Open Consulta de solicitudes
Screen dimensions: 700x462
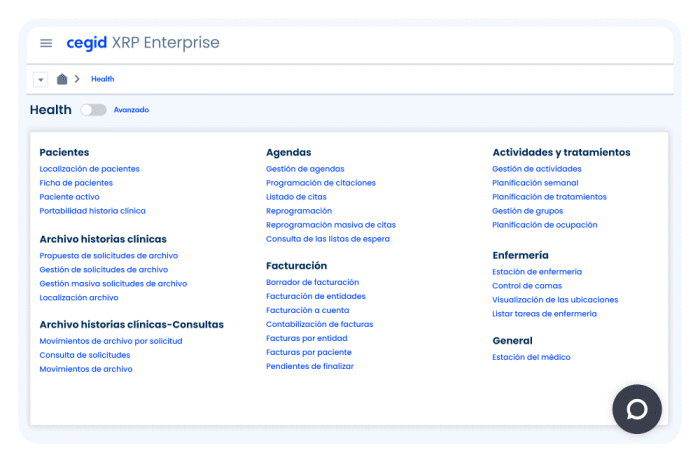pyautogui.click(x=85, y=355)
